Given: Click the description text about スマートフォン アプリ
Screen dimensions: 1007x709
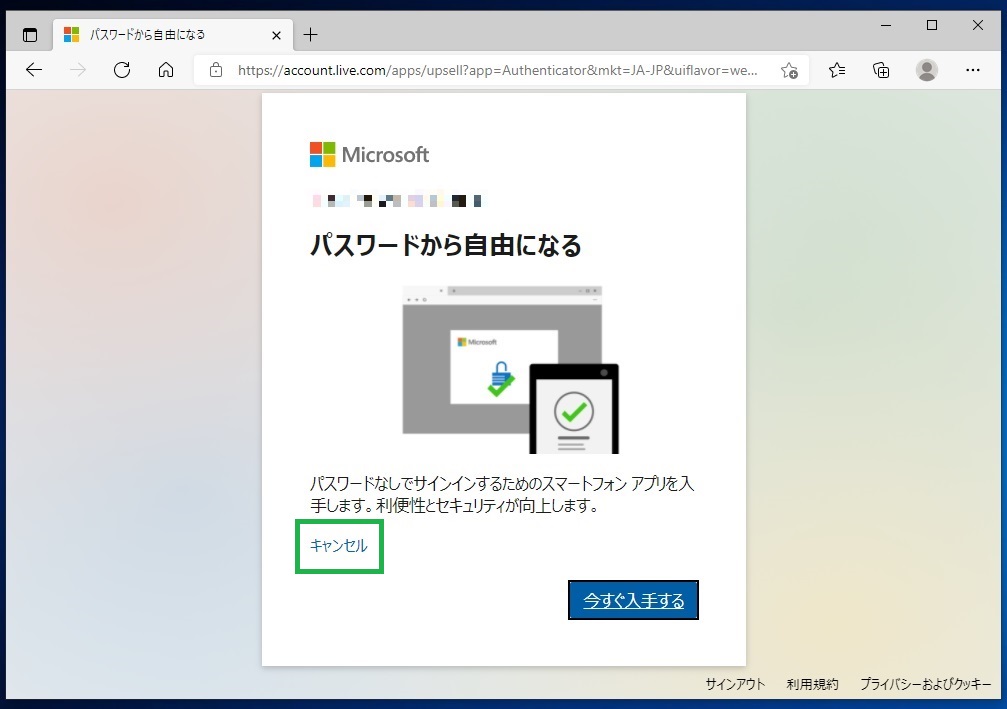Looking at the screenshot, I should 502,494.
